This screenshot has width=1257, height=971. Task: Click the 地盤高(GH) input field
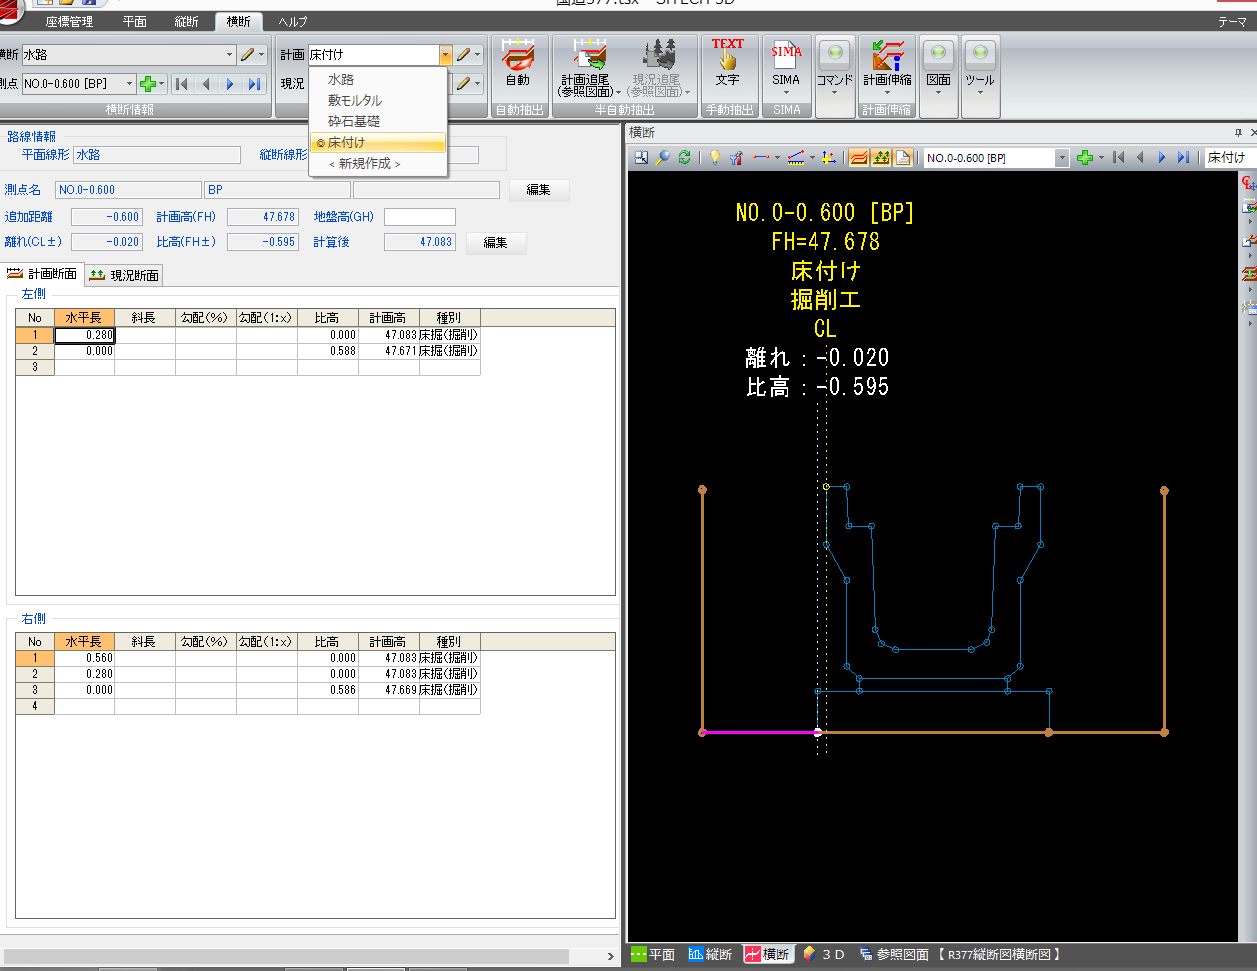coord(420,216)
